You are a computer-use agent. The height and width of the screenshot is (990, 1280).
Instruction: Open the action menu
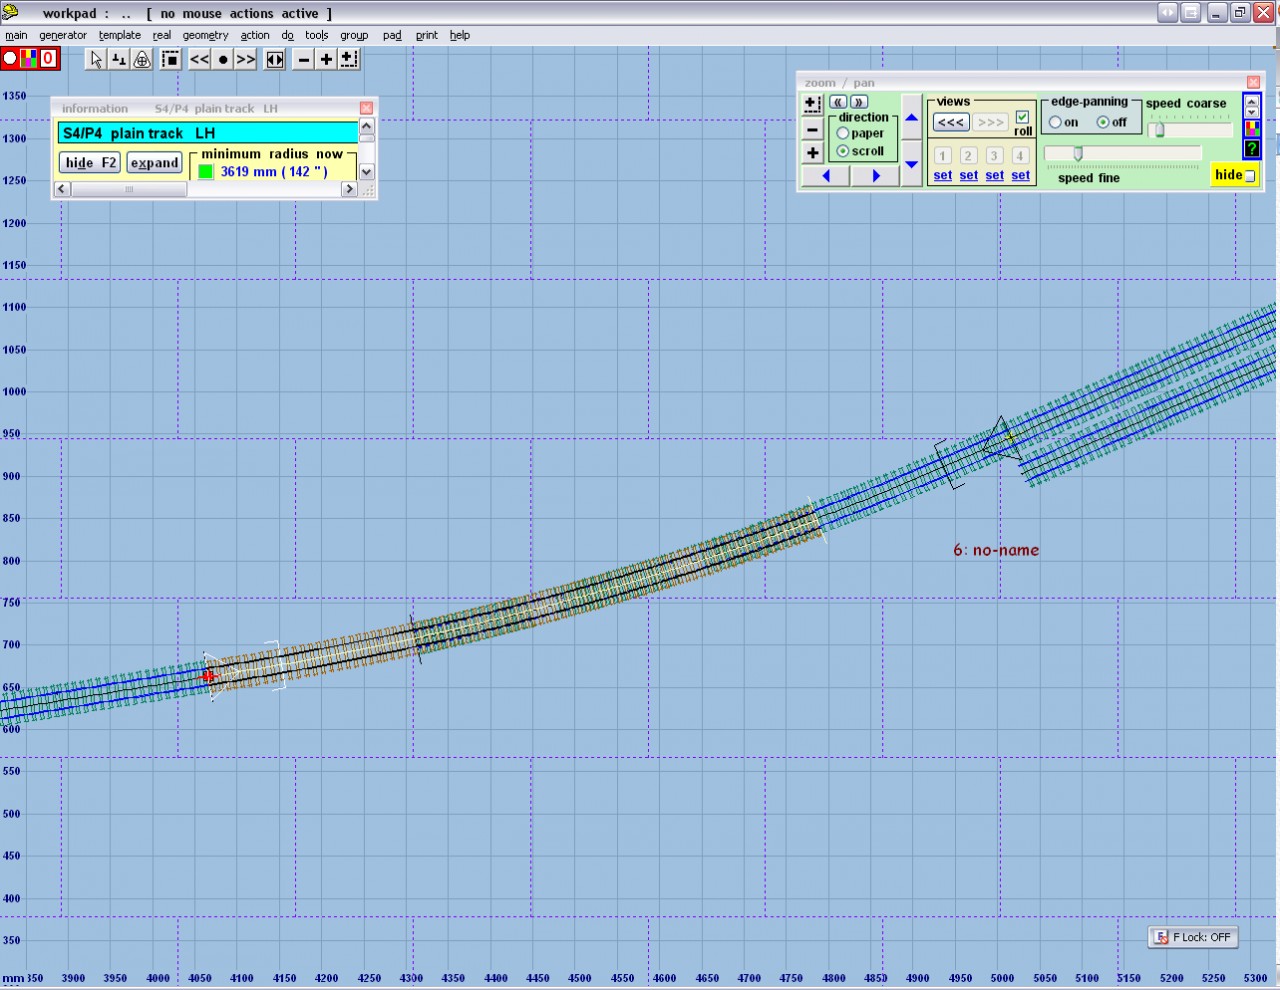pyautogui.click(x=255, y=35)
